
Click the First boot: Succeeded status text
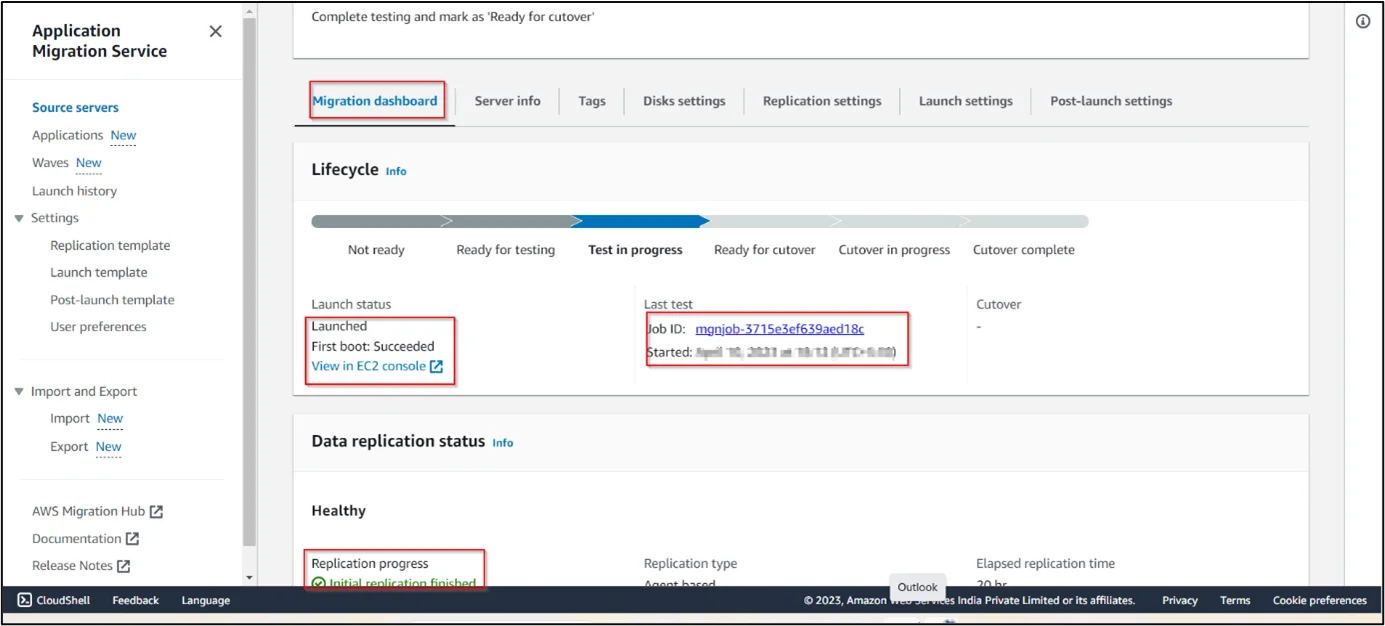pos(373,347)
